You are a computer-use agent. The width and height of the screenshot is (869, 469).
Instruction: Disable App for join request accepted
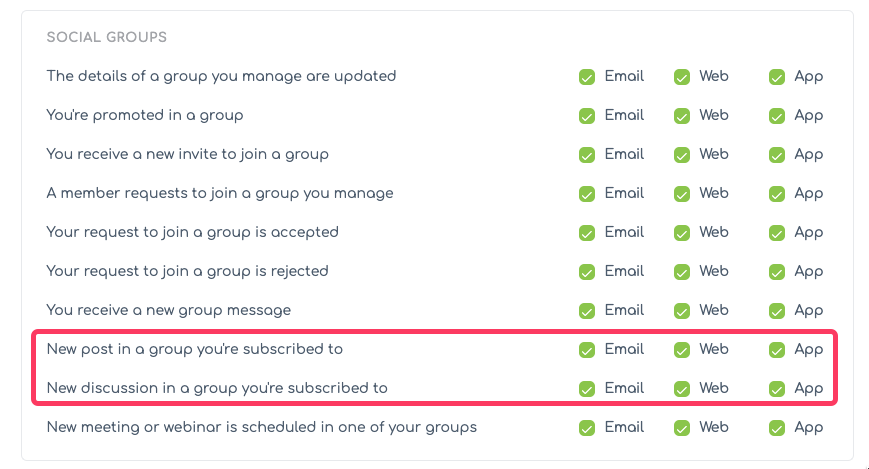(777, 233)
